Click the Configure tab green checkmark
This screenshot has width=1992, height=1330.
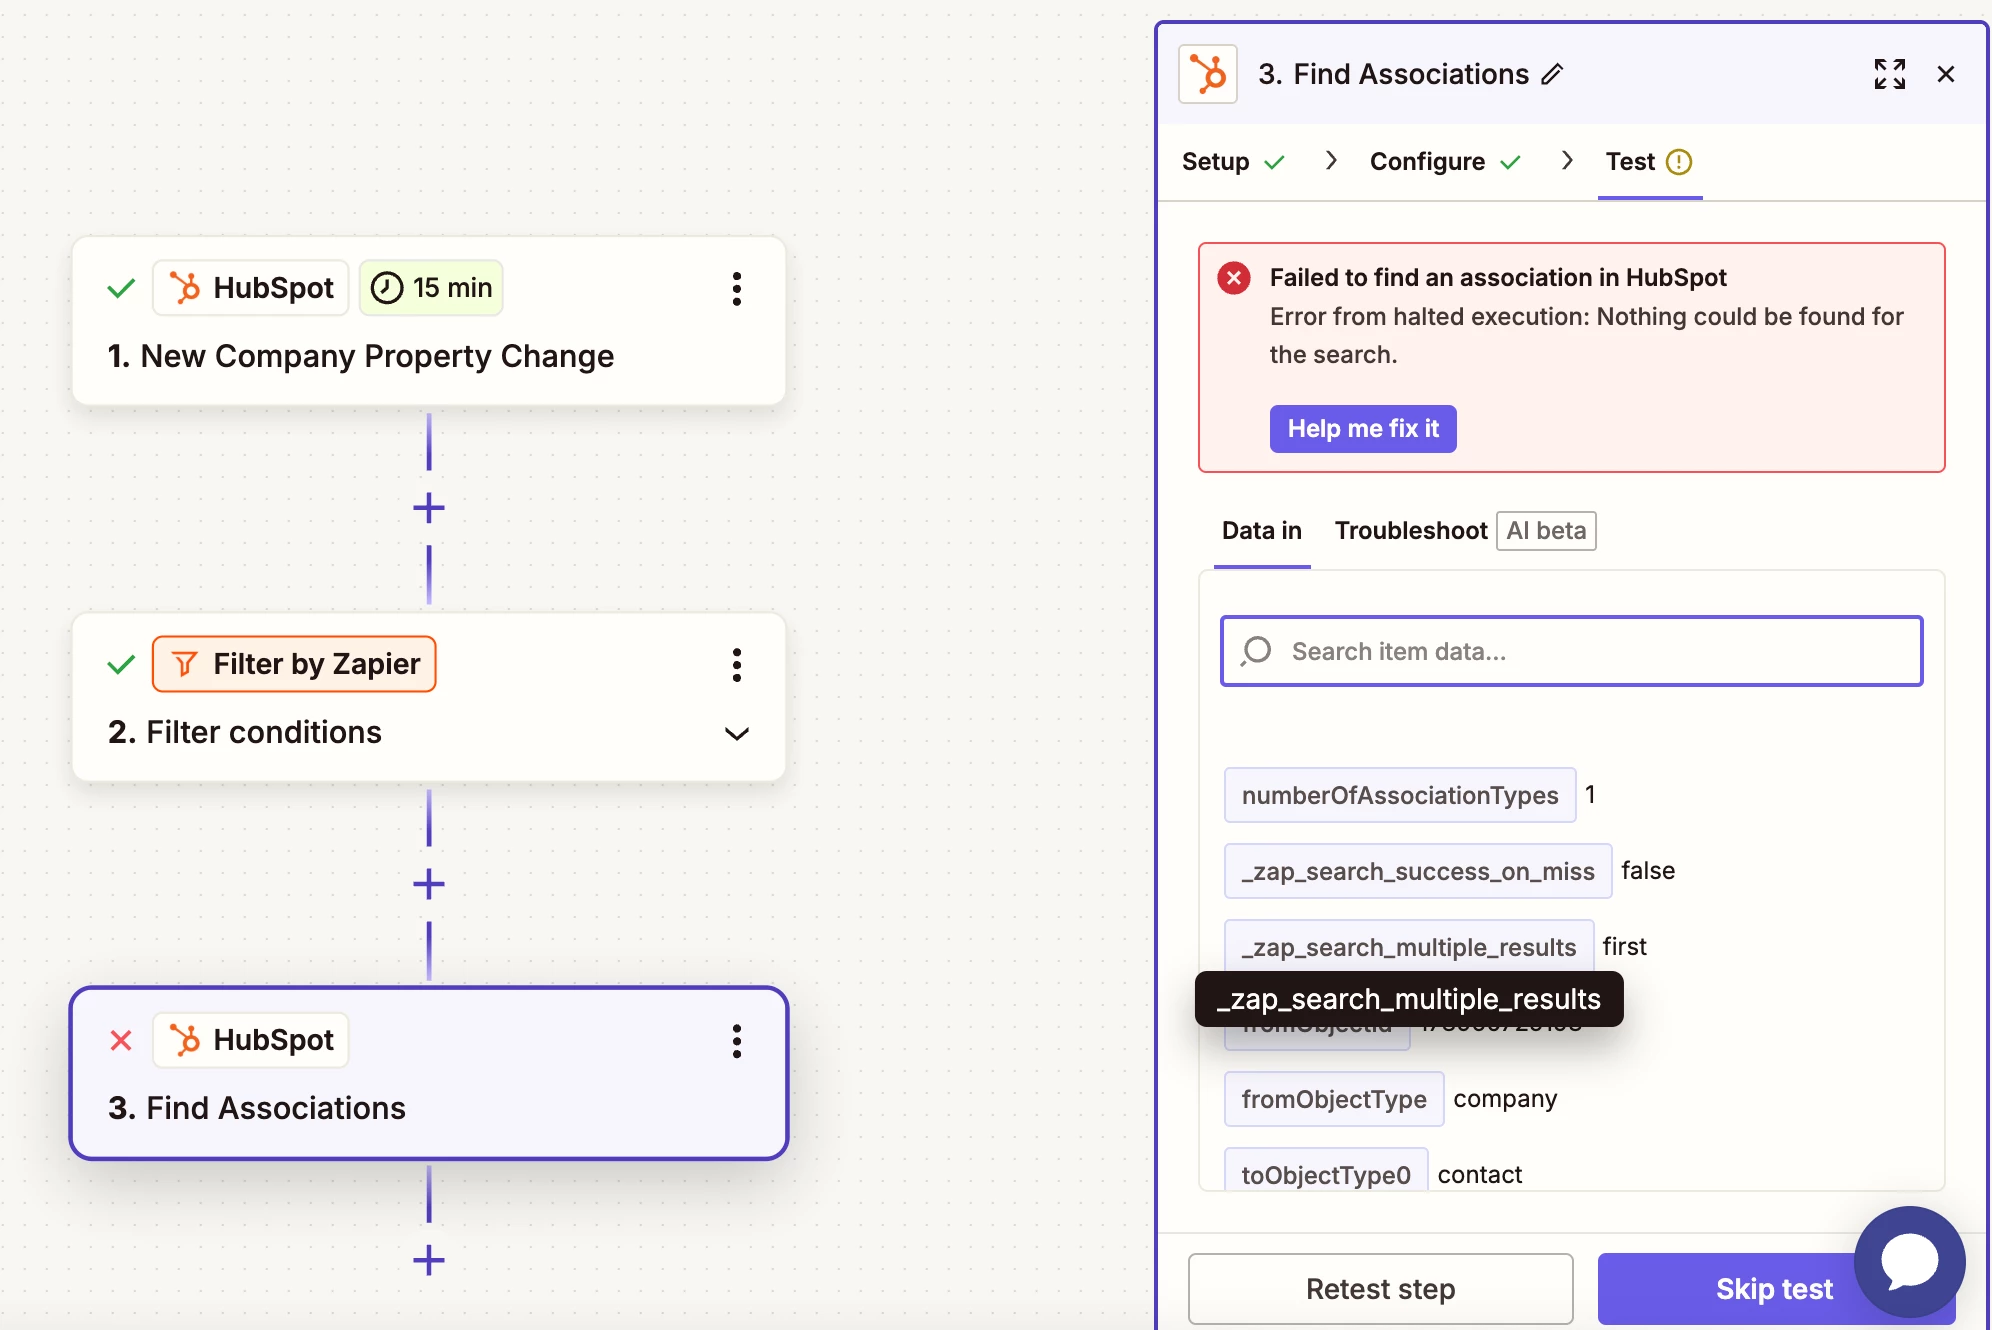1510,162
